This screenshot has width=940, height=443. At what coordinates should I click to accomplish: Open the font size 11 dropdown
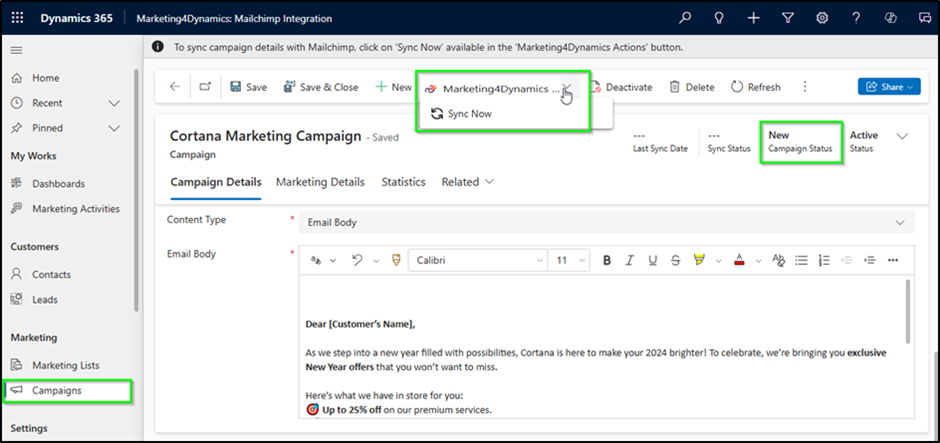[569, 260]
